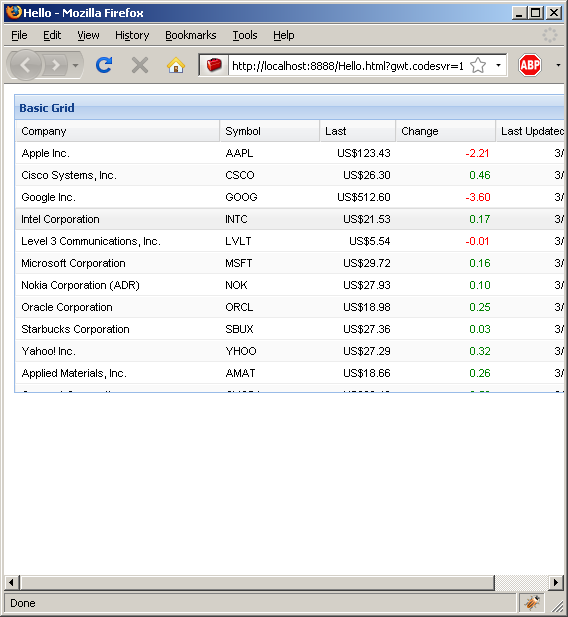Click the Stop loading X icon

pyautogui.click(x=140, y=65)
